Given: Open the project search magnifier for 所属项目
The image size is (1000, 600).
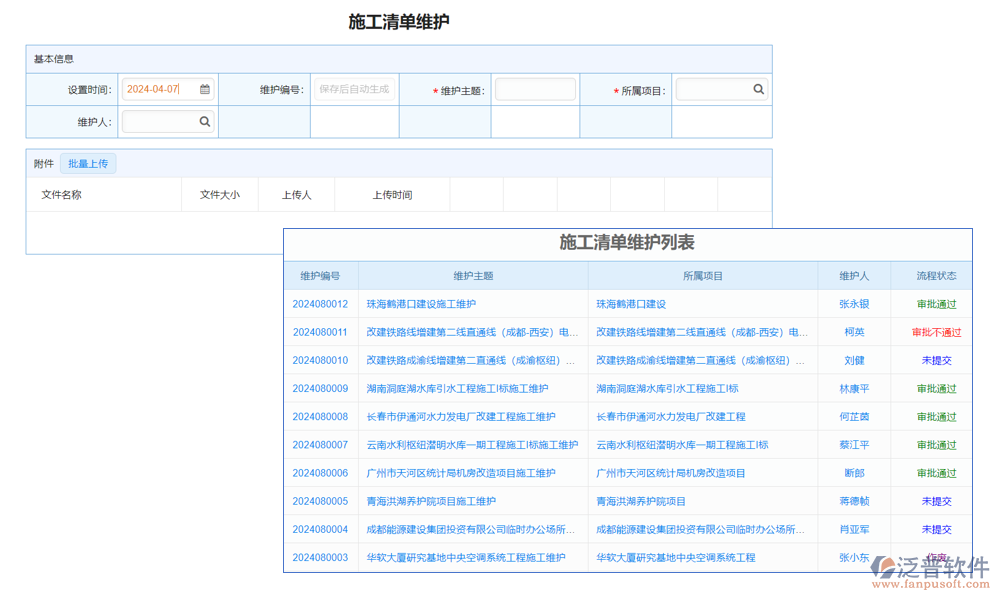Looking at the screenshot, I should click(758, 89).
